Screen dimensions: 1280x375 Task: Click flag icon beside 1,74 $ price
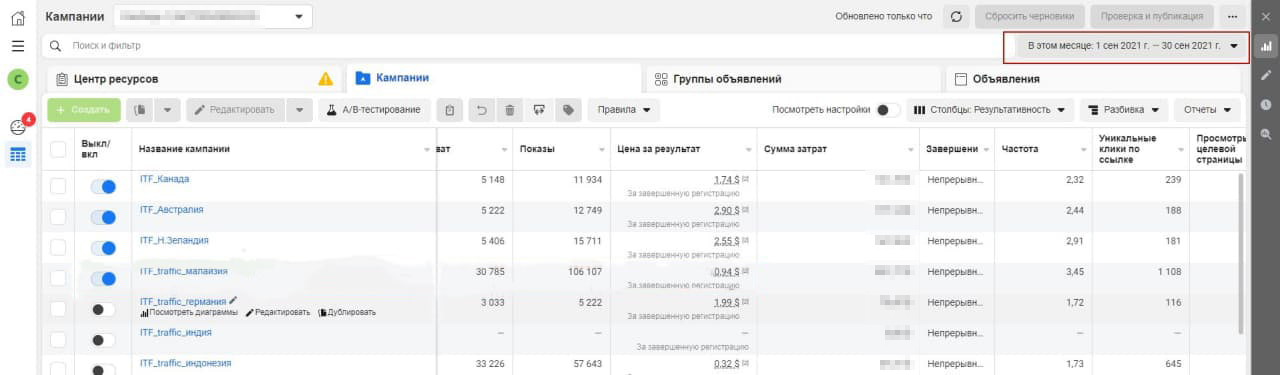point(746,179)
